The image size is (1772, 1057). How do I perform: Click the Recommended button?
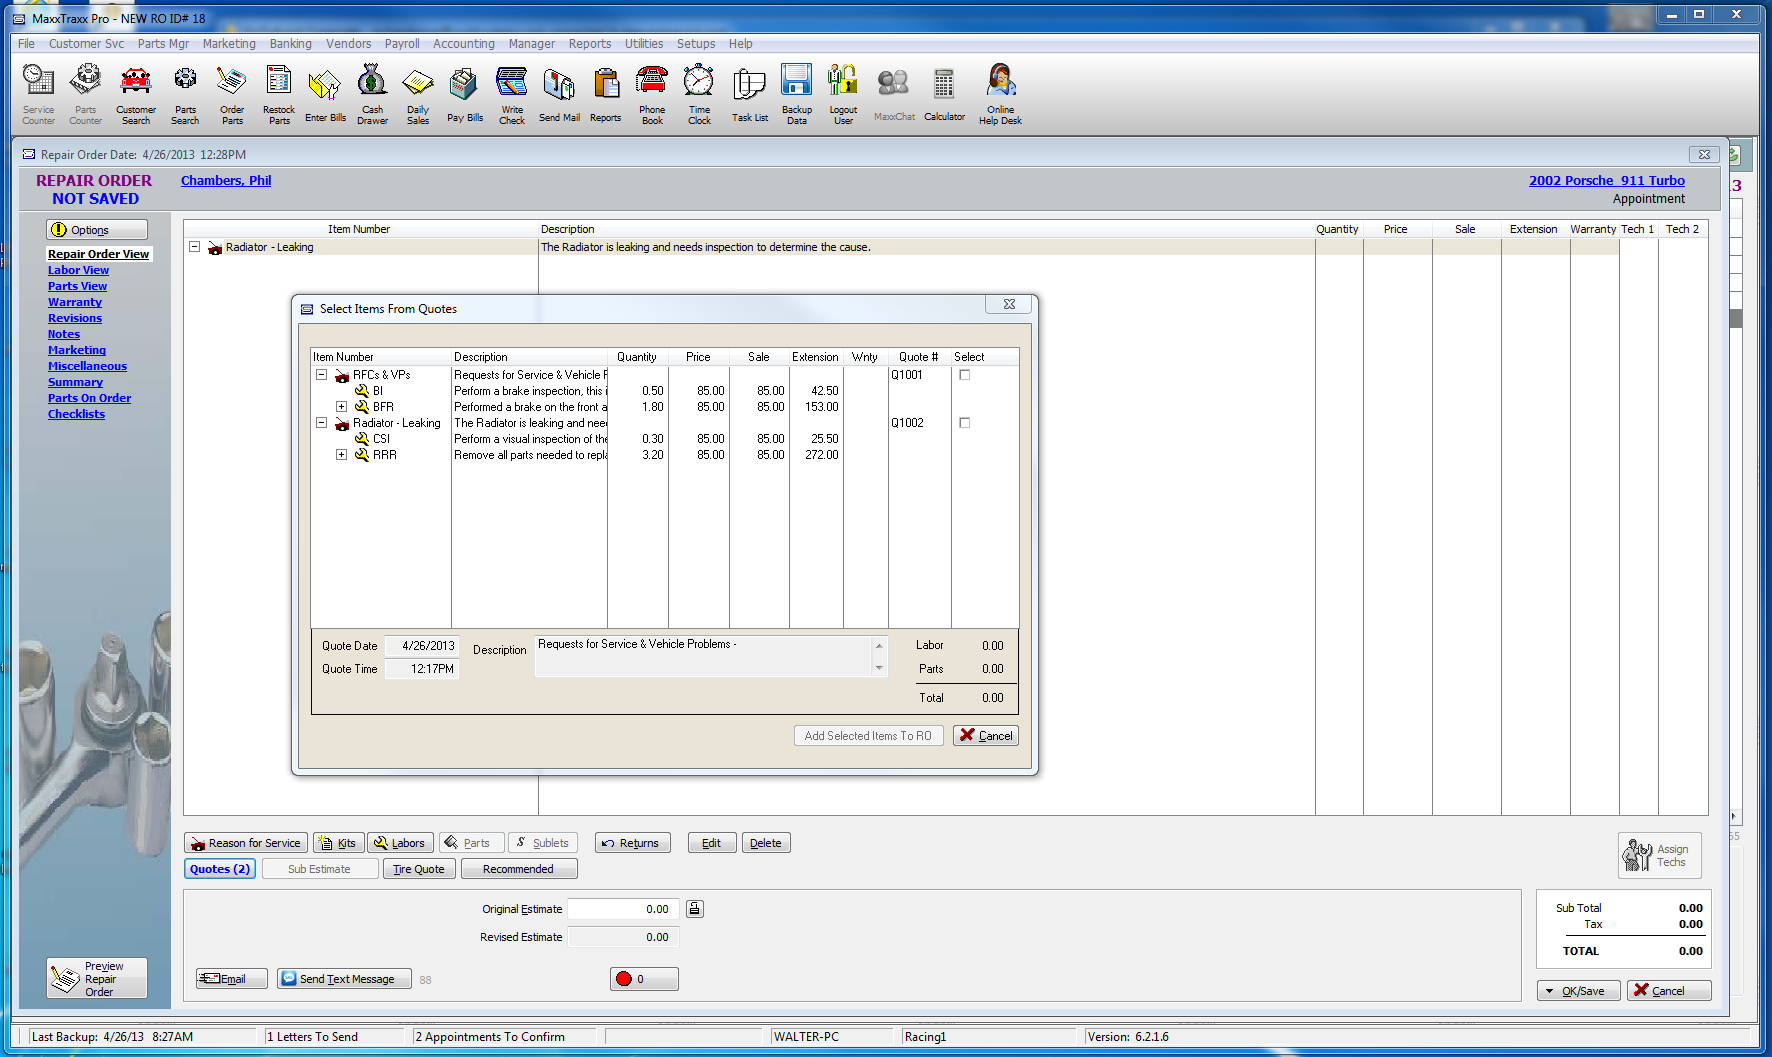click(x=518, y=869)
